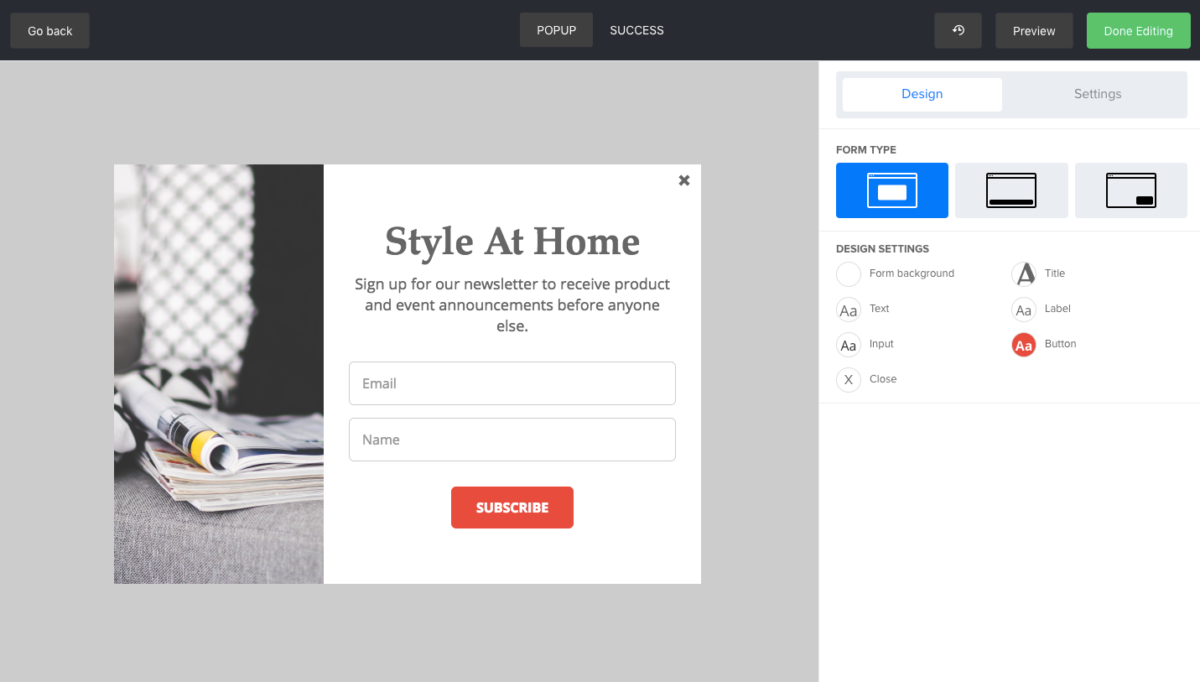Open the Text design setting
This screenshot has height=682, width=1200.
pyautogui.click(x=848, y=309)
